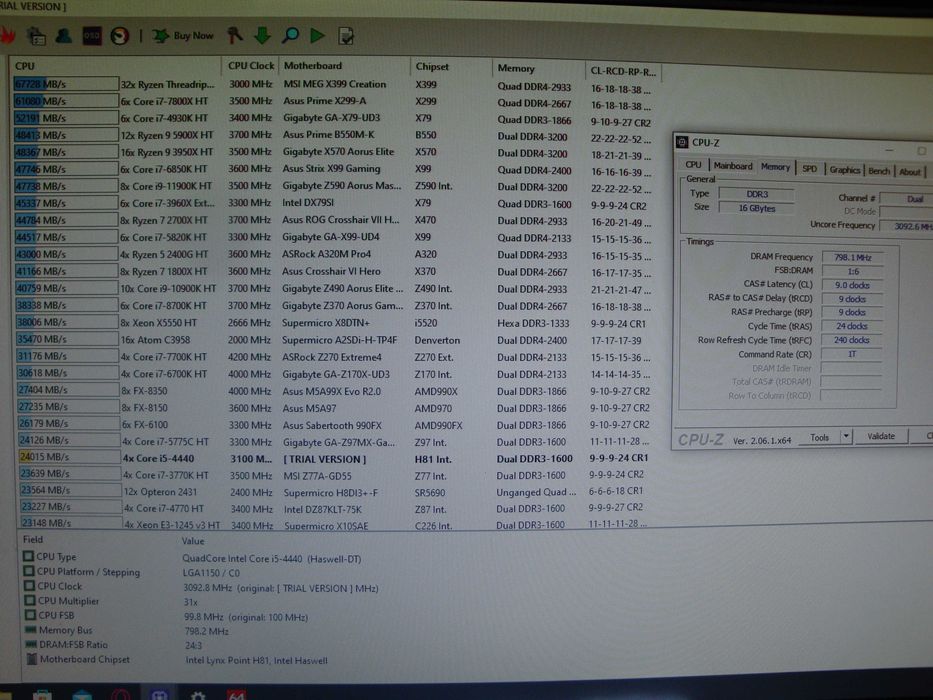Open the report wizard toolbar icon
The width and height of the screenshot is (933, 700).
(36, 36)
